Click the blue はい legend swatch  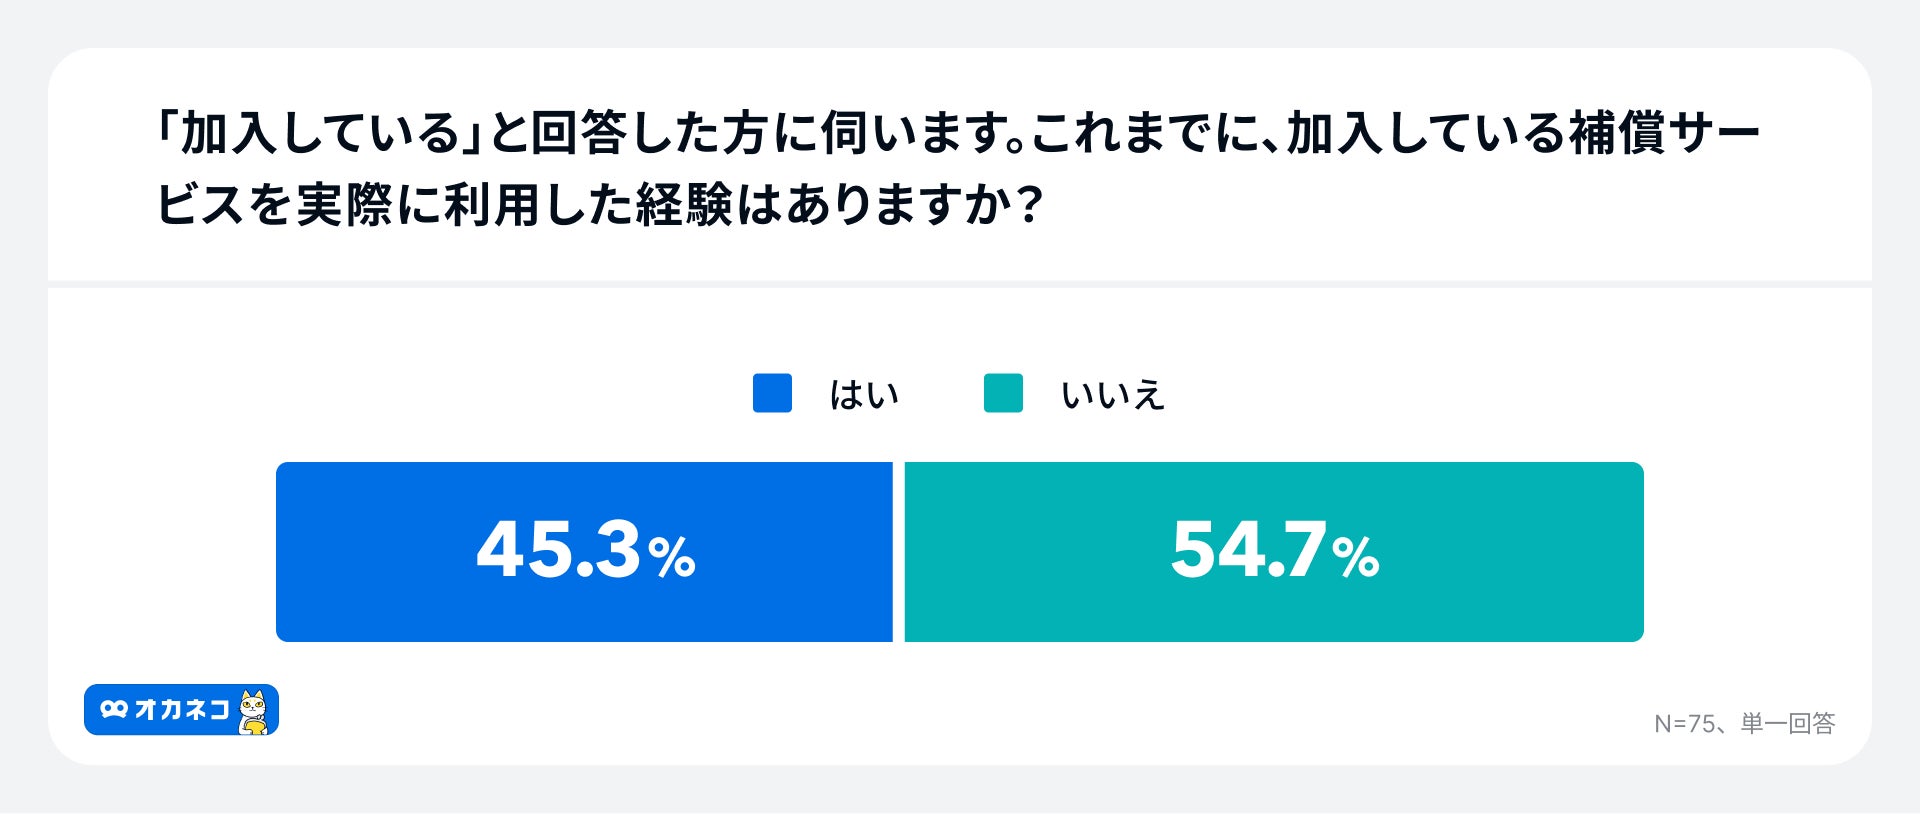point(772,393)
